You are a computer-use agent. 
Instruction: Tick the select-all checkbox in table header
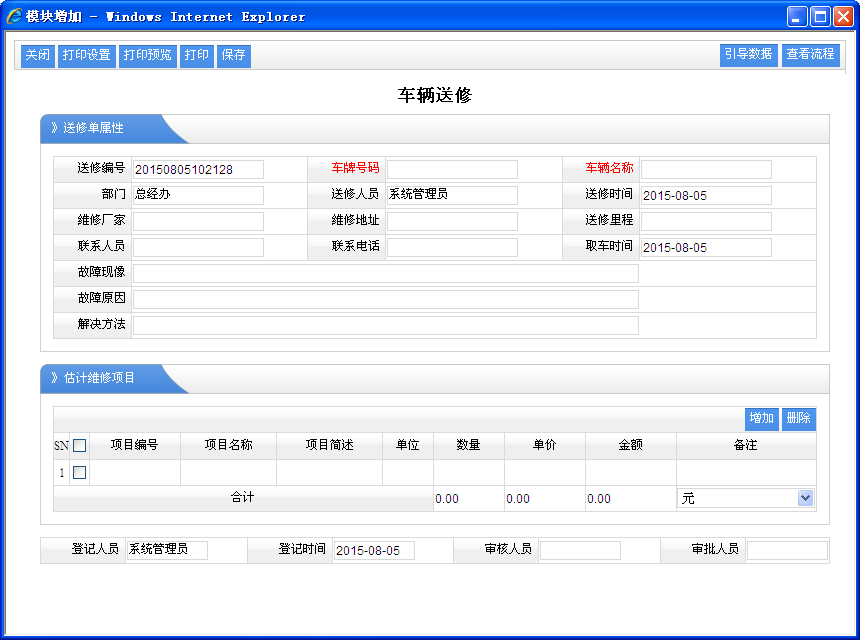click(x=80, y=446)
